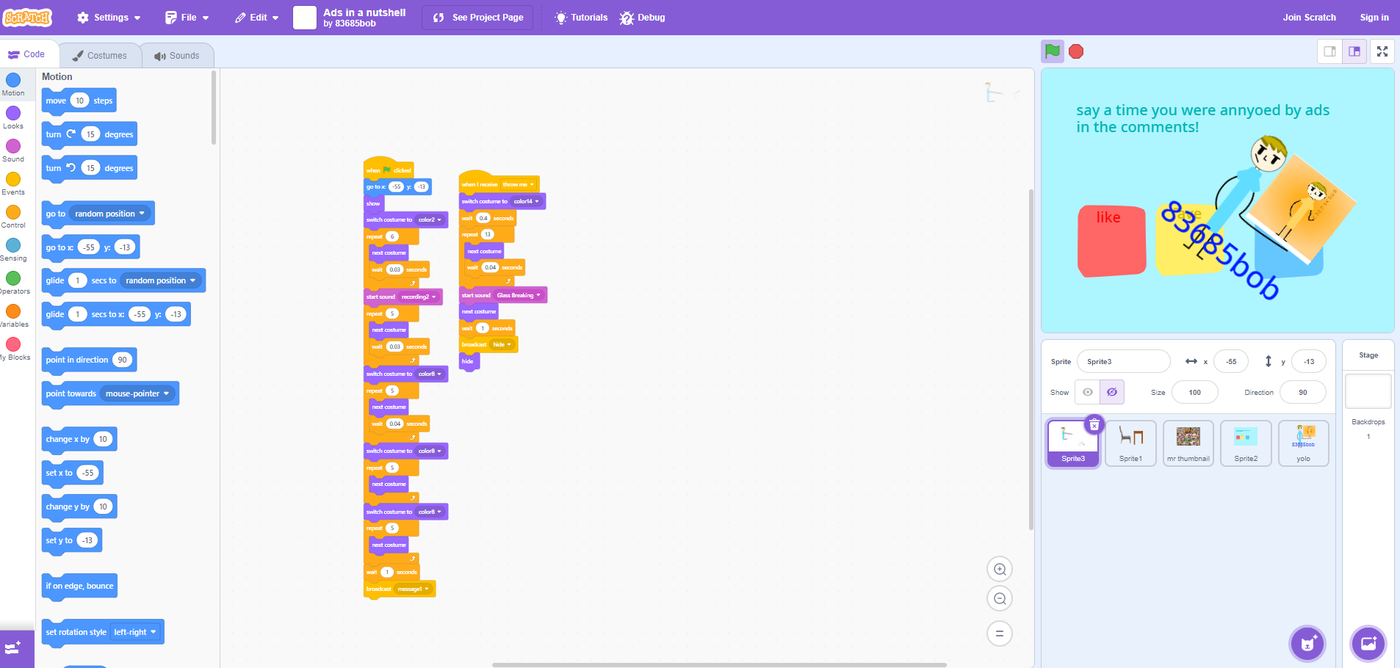Viewport: 1400px width, 668px height.
Task: Switch to small stage layout
Action: click(x=1330, y=51)
